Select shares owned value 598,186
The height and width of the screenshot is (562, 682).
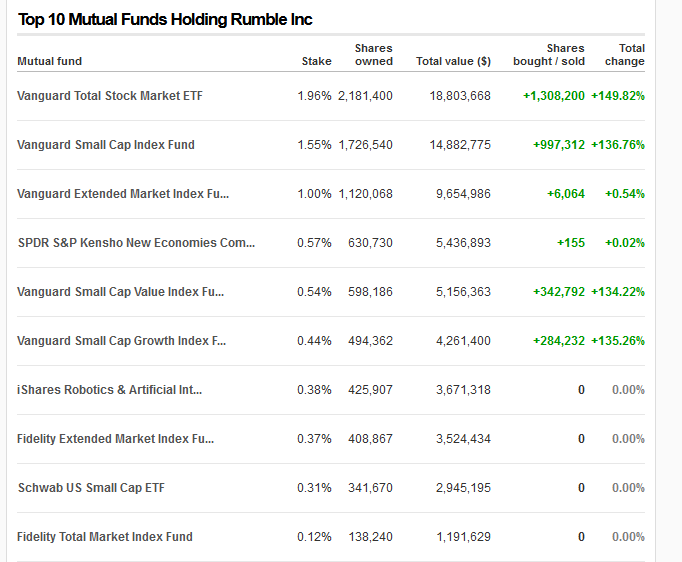[370, 292]
